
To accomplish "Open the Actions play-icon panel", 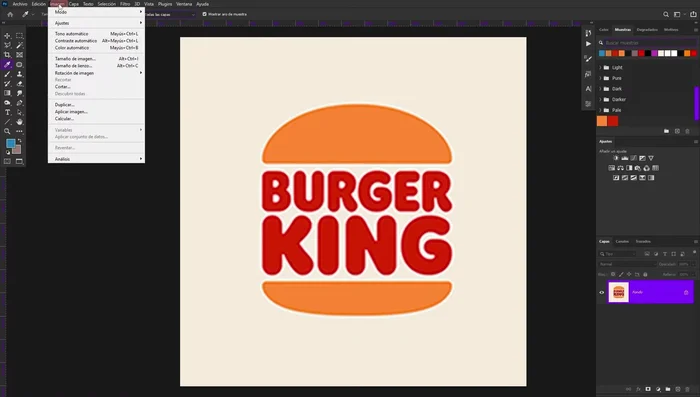I will [x=588, y=44].
